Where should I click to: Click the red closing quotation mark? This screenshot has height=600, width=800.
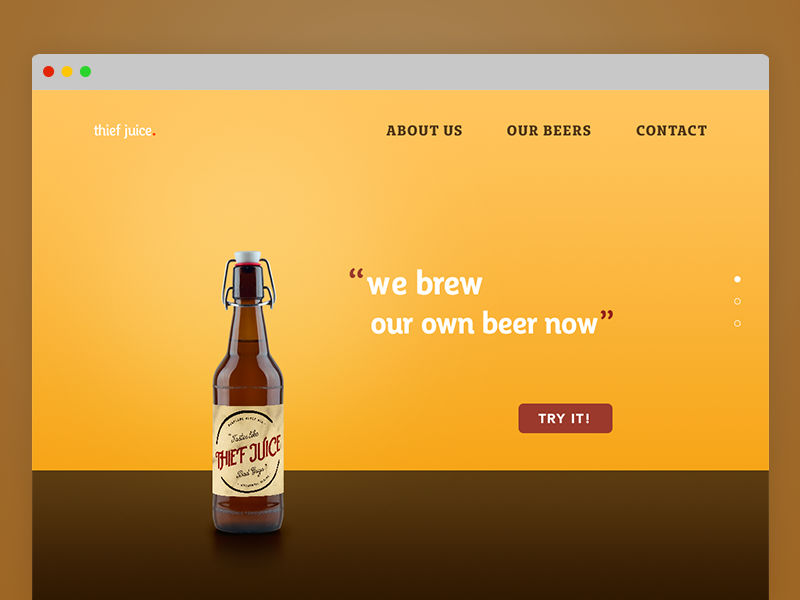point(607,316)
